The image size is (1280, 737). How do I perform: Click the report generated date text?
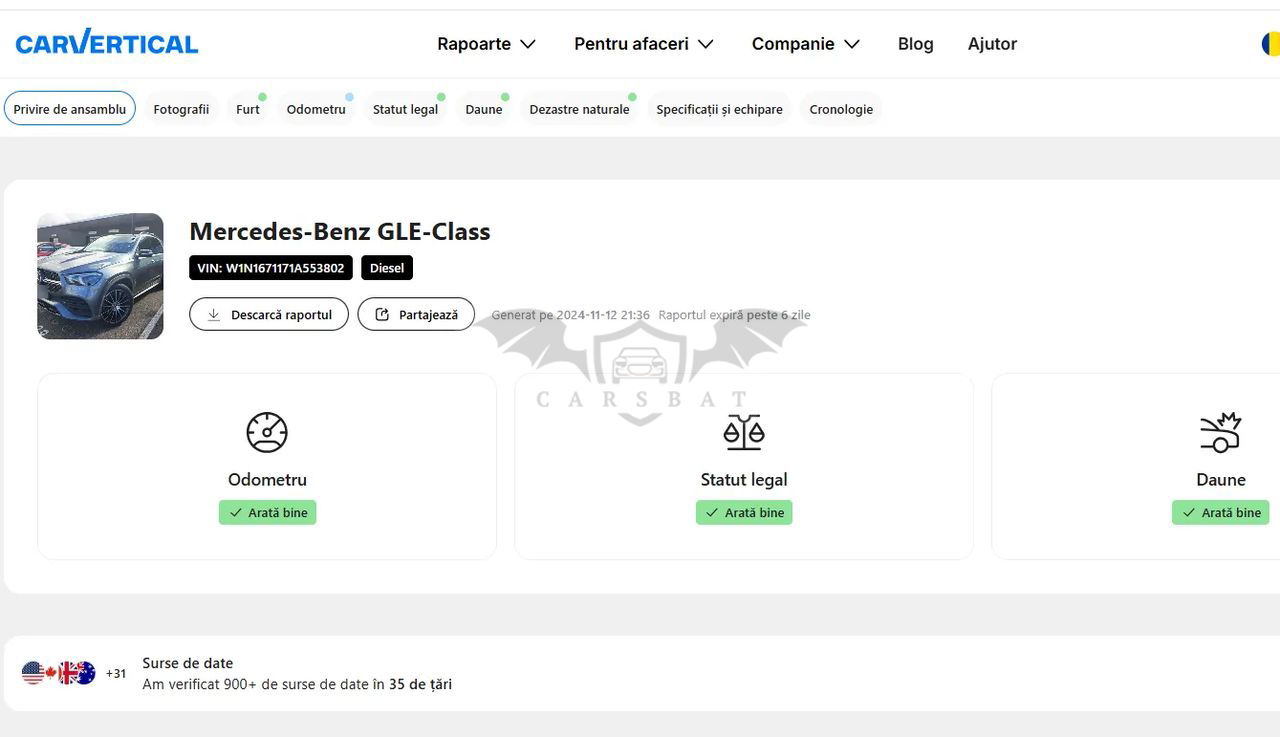(x=571, y=315)
